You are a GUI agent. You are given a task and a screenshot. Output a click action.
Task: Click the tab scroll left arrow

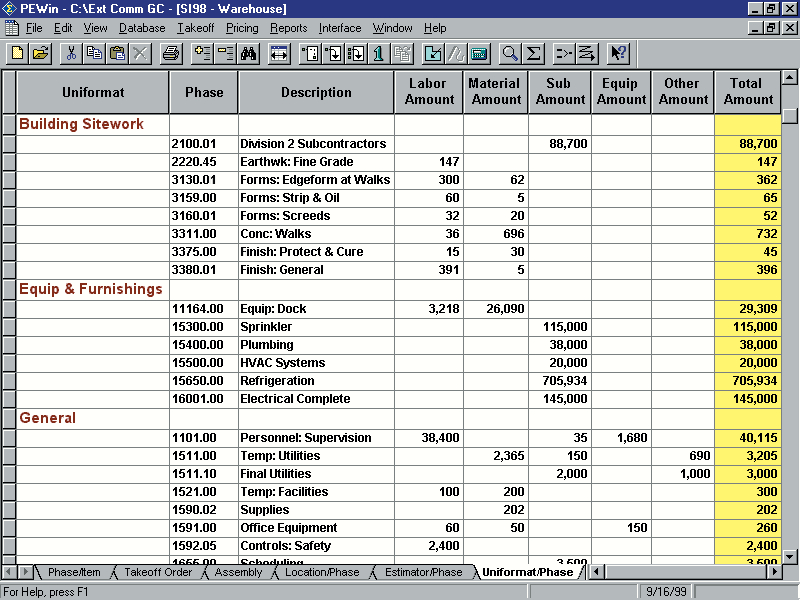10,572
